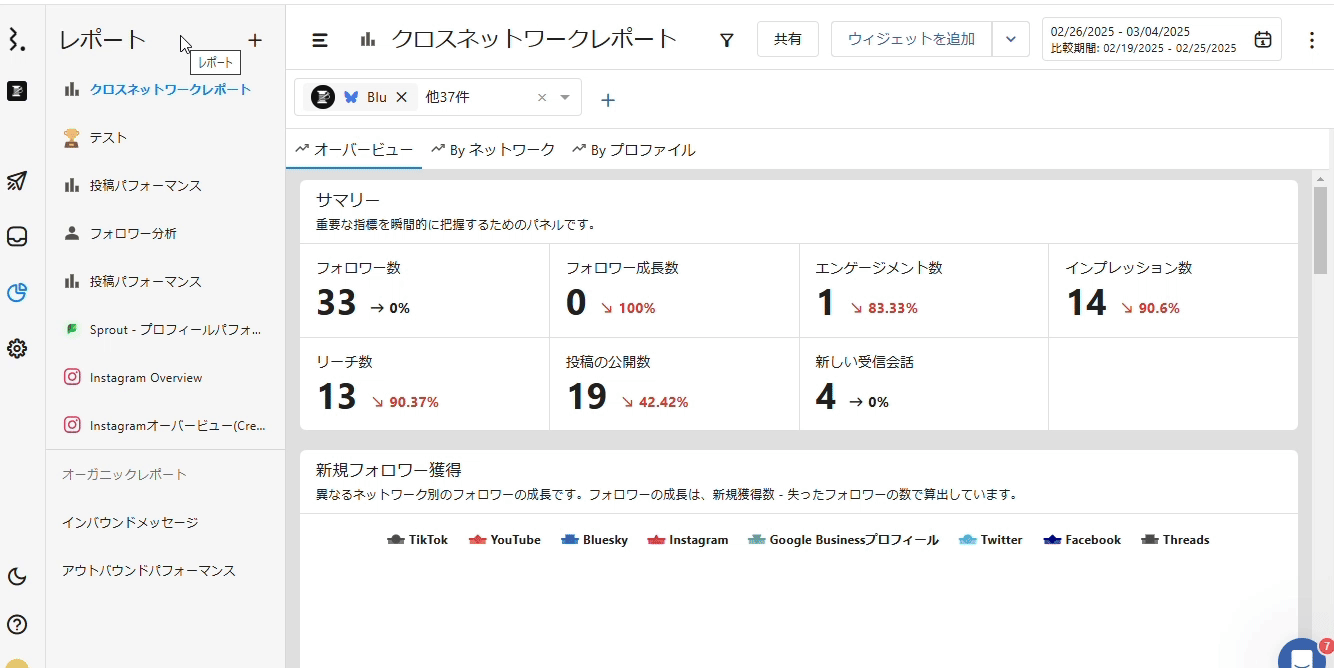Image resolution: width=1334 pixels, height=668 pixels.
Task: Remove the Blu profile chip
Action: [401, 97]
